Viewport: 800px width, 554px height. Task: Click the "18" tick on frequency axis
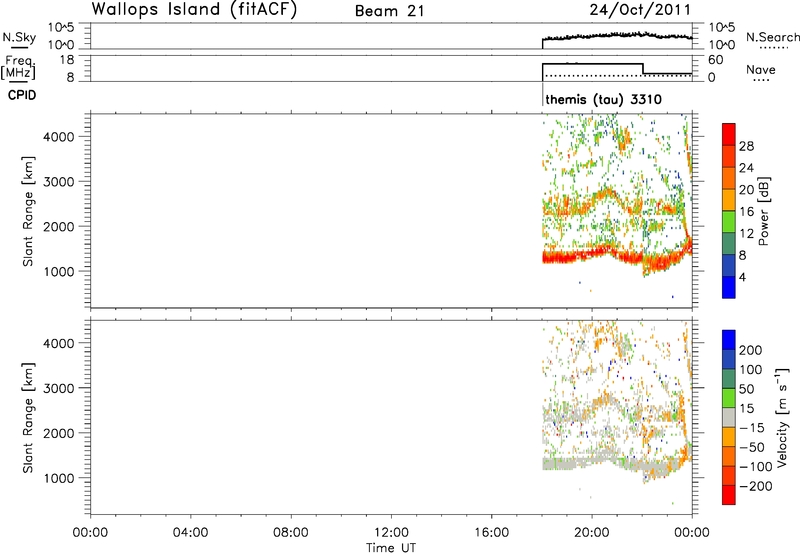pyautogui.click(x=67, y=60)
